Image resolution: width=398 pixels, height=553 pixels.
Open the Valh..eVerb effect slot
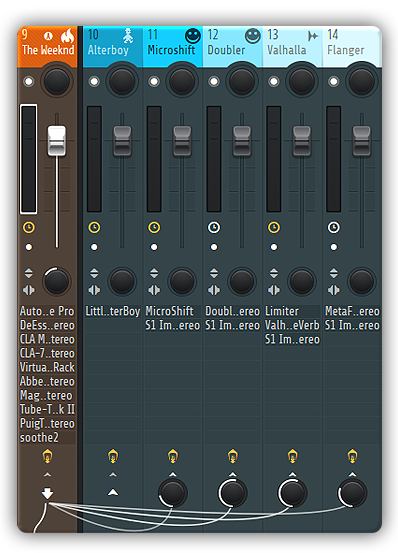[x=293, y=326]
